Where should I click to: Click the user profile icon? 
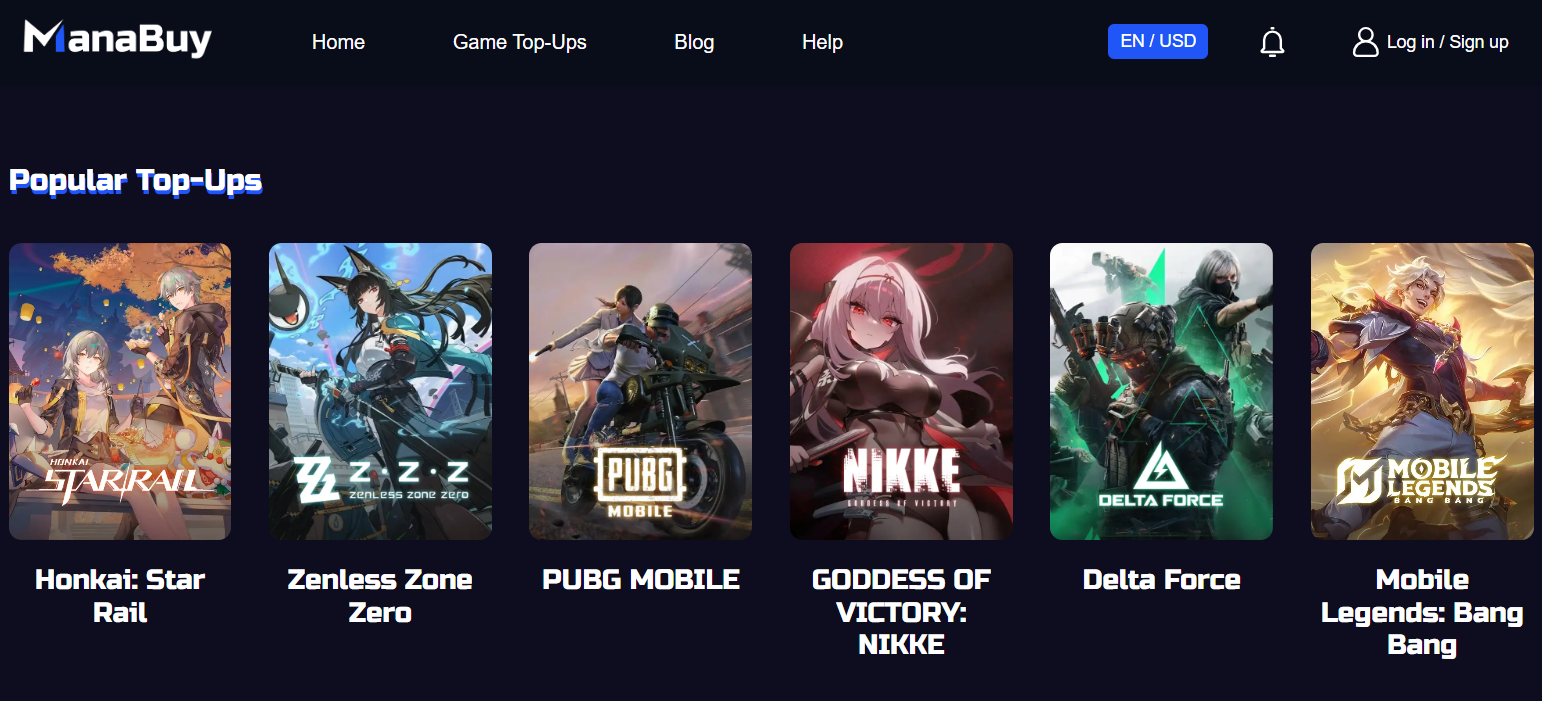pos(1365,42)
